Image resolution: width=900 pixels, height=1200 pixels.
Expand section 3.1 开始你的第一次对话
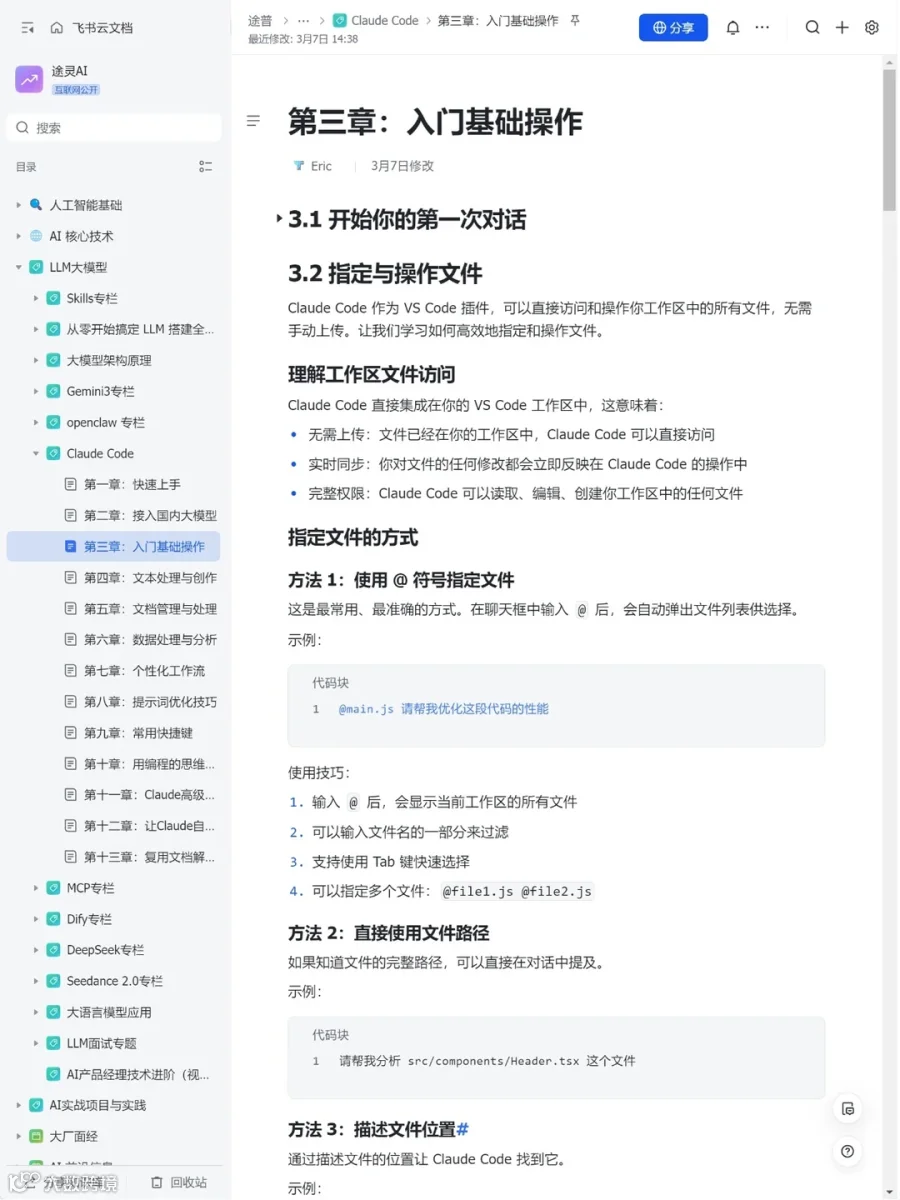point(279,220)
